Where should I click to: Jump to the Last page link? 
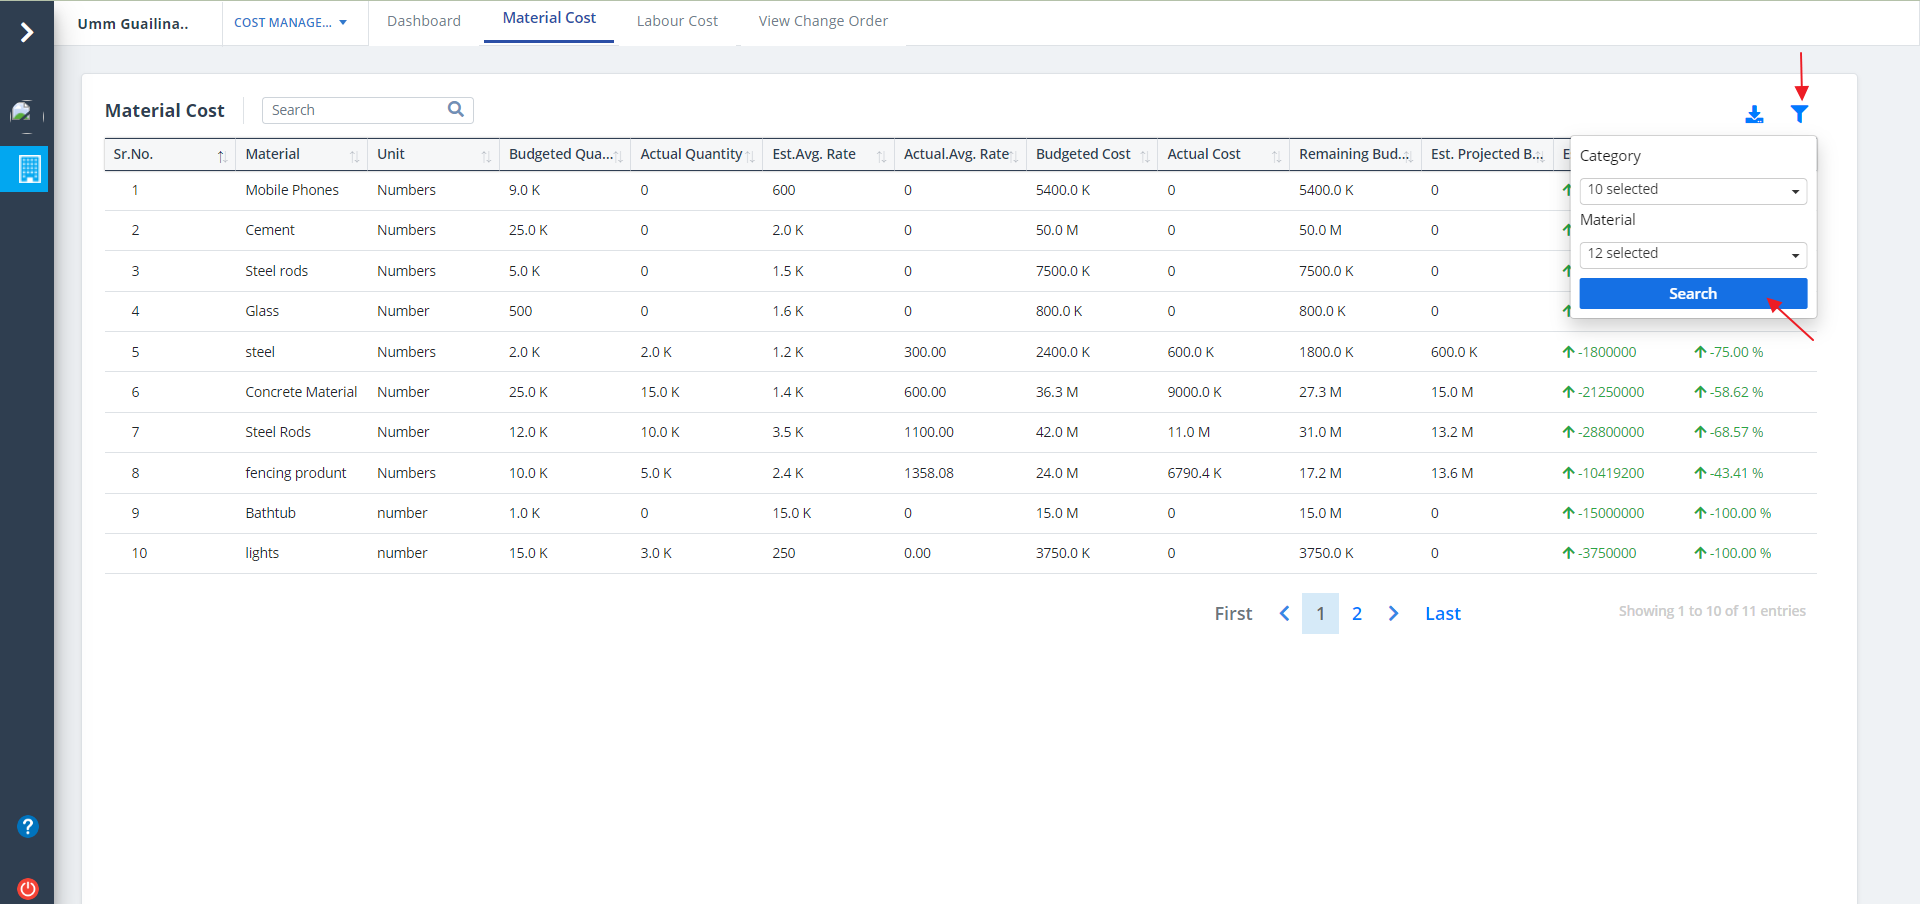tap(1442, 613)
